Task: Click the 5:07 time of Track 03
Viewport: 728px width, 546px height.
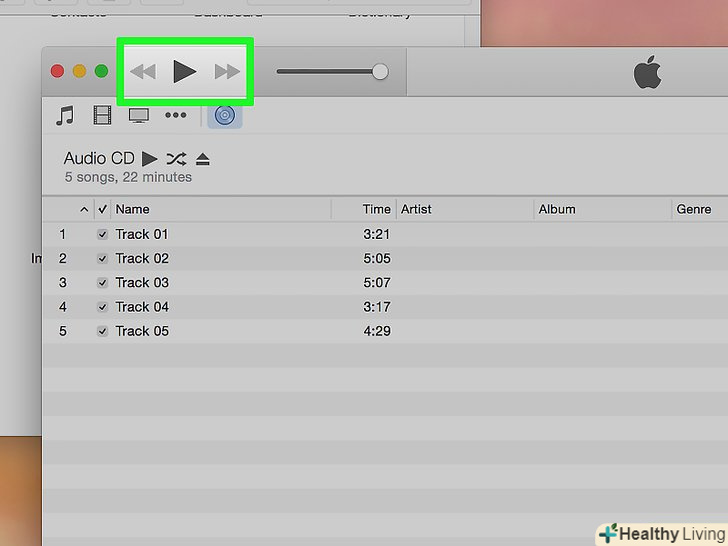Action: (377, 282)
